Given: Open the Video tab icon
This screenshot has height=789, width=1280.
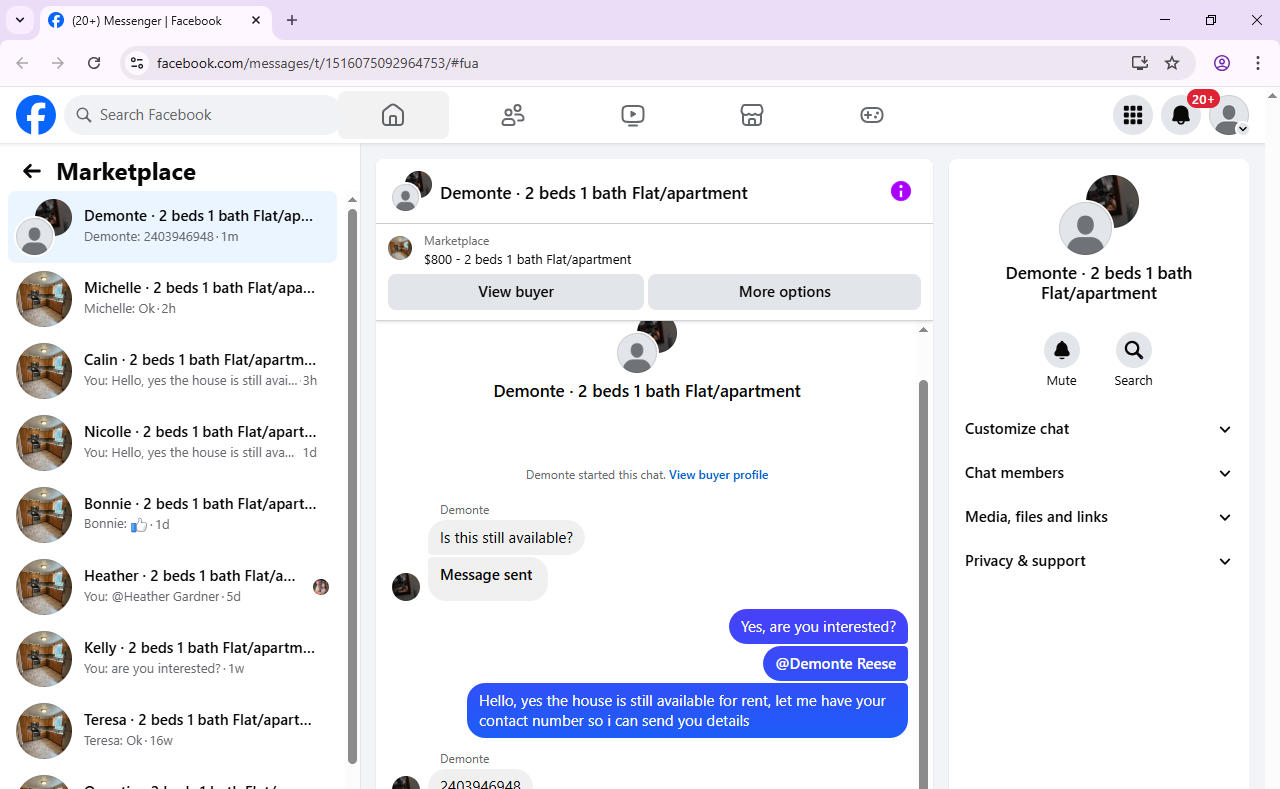Looking at the screenshot, I should 632,115.
